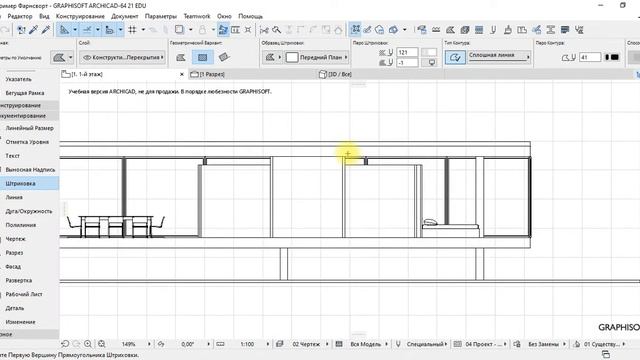Image resolution: width=640 pixels, height=360 pixels.
Task: Select the rectangle geometry method
Action: tap(202, 58)
